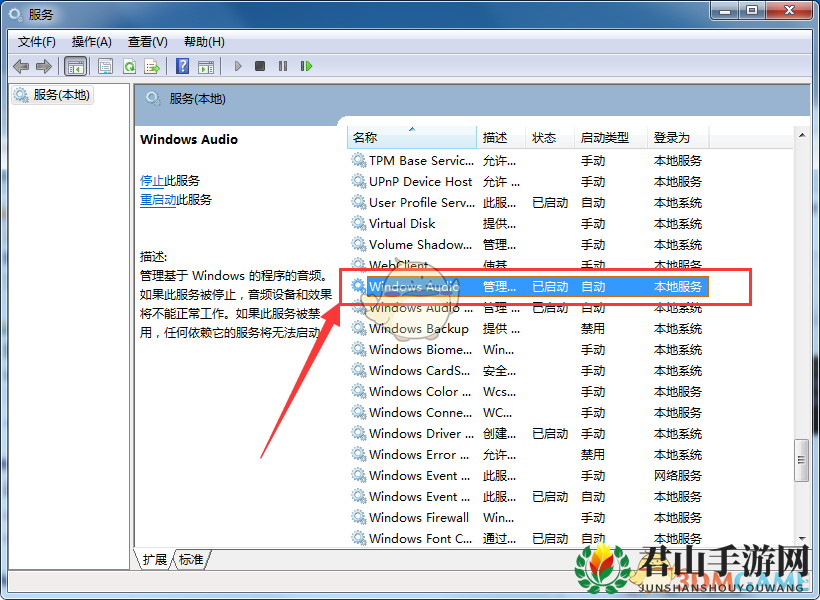Select the Services (Local) tree node

coord(52,95)
